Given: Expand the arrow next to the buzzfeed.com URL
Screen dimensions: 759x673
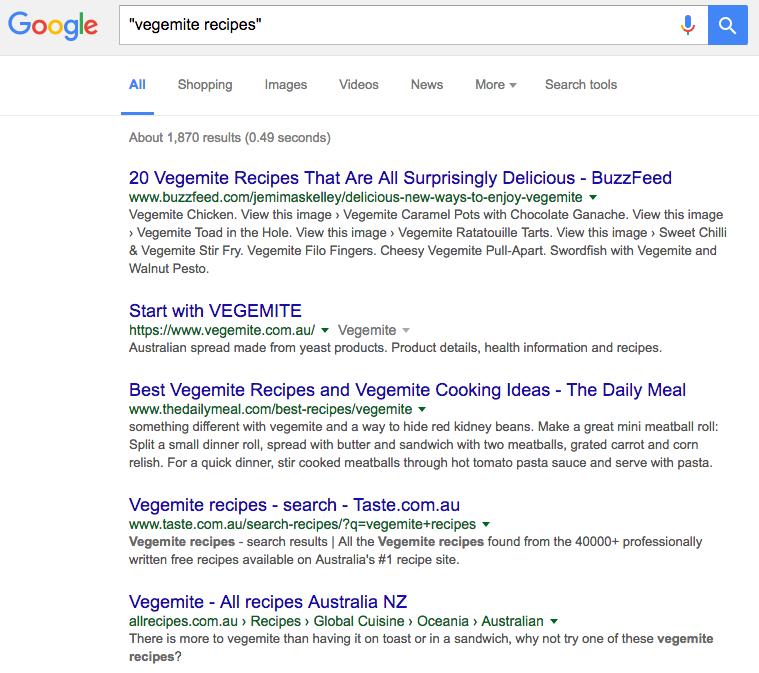Looking at the screenshot, I should coord(593,198).
